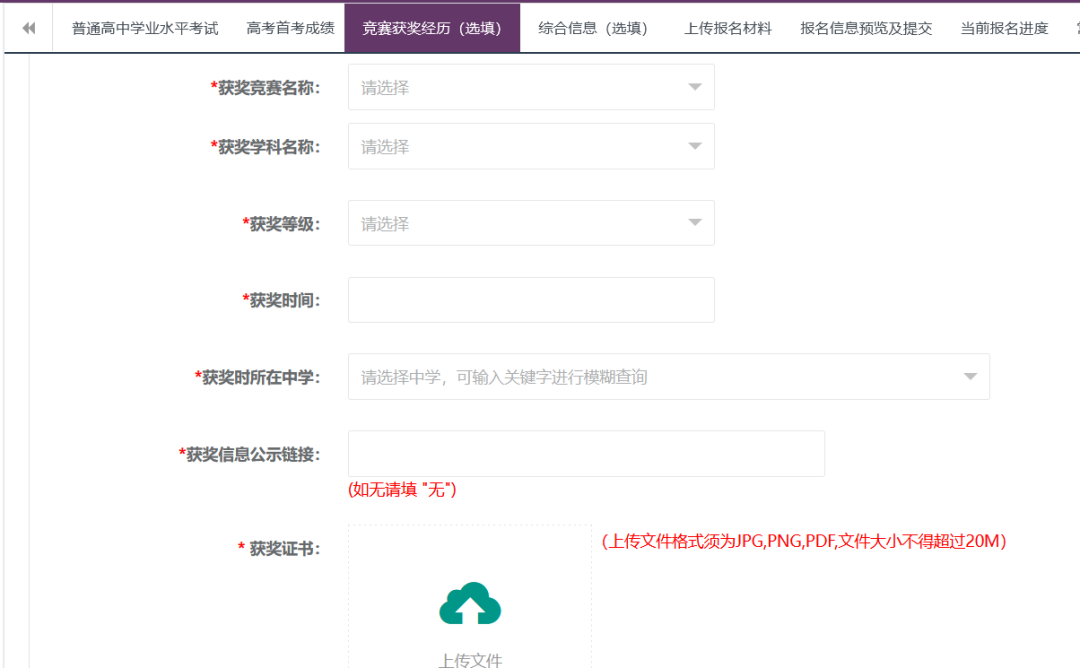
Task: Go to 报名信息预览及提交 tab
Action: point(866,27)
